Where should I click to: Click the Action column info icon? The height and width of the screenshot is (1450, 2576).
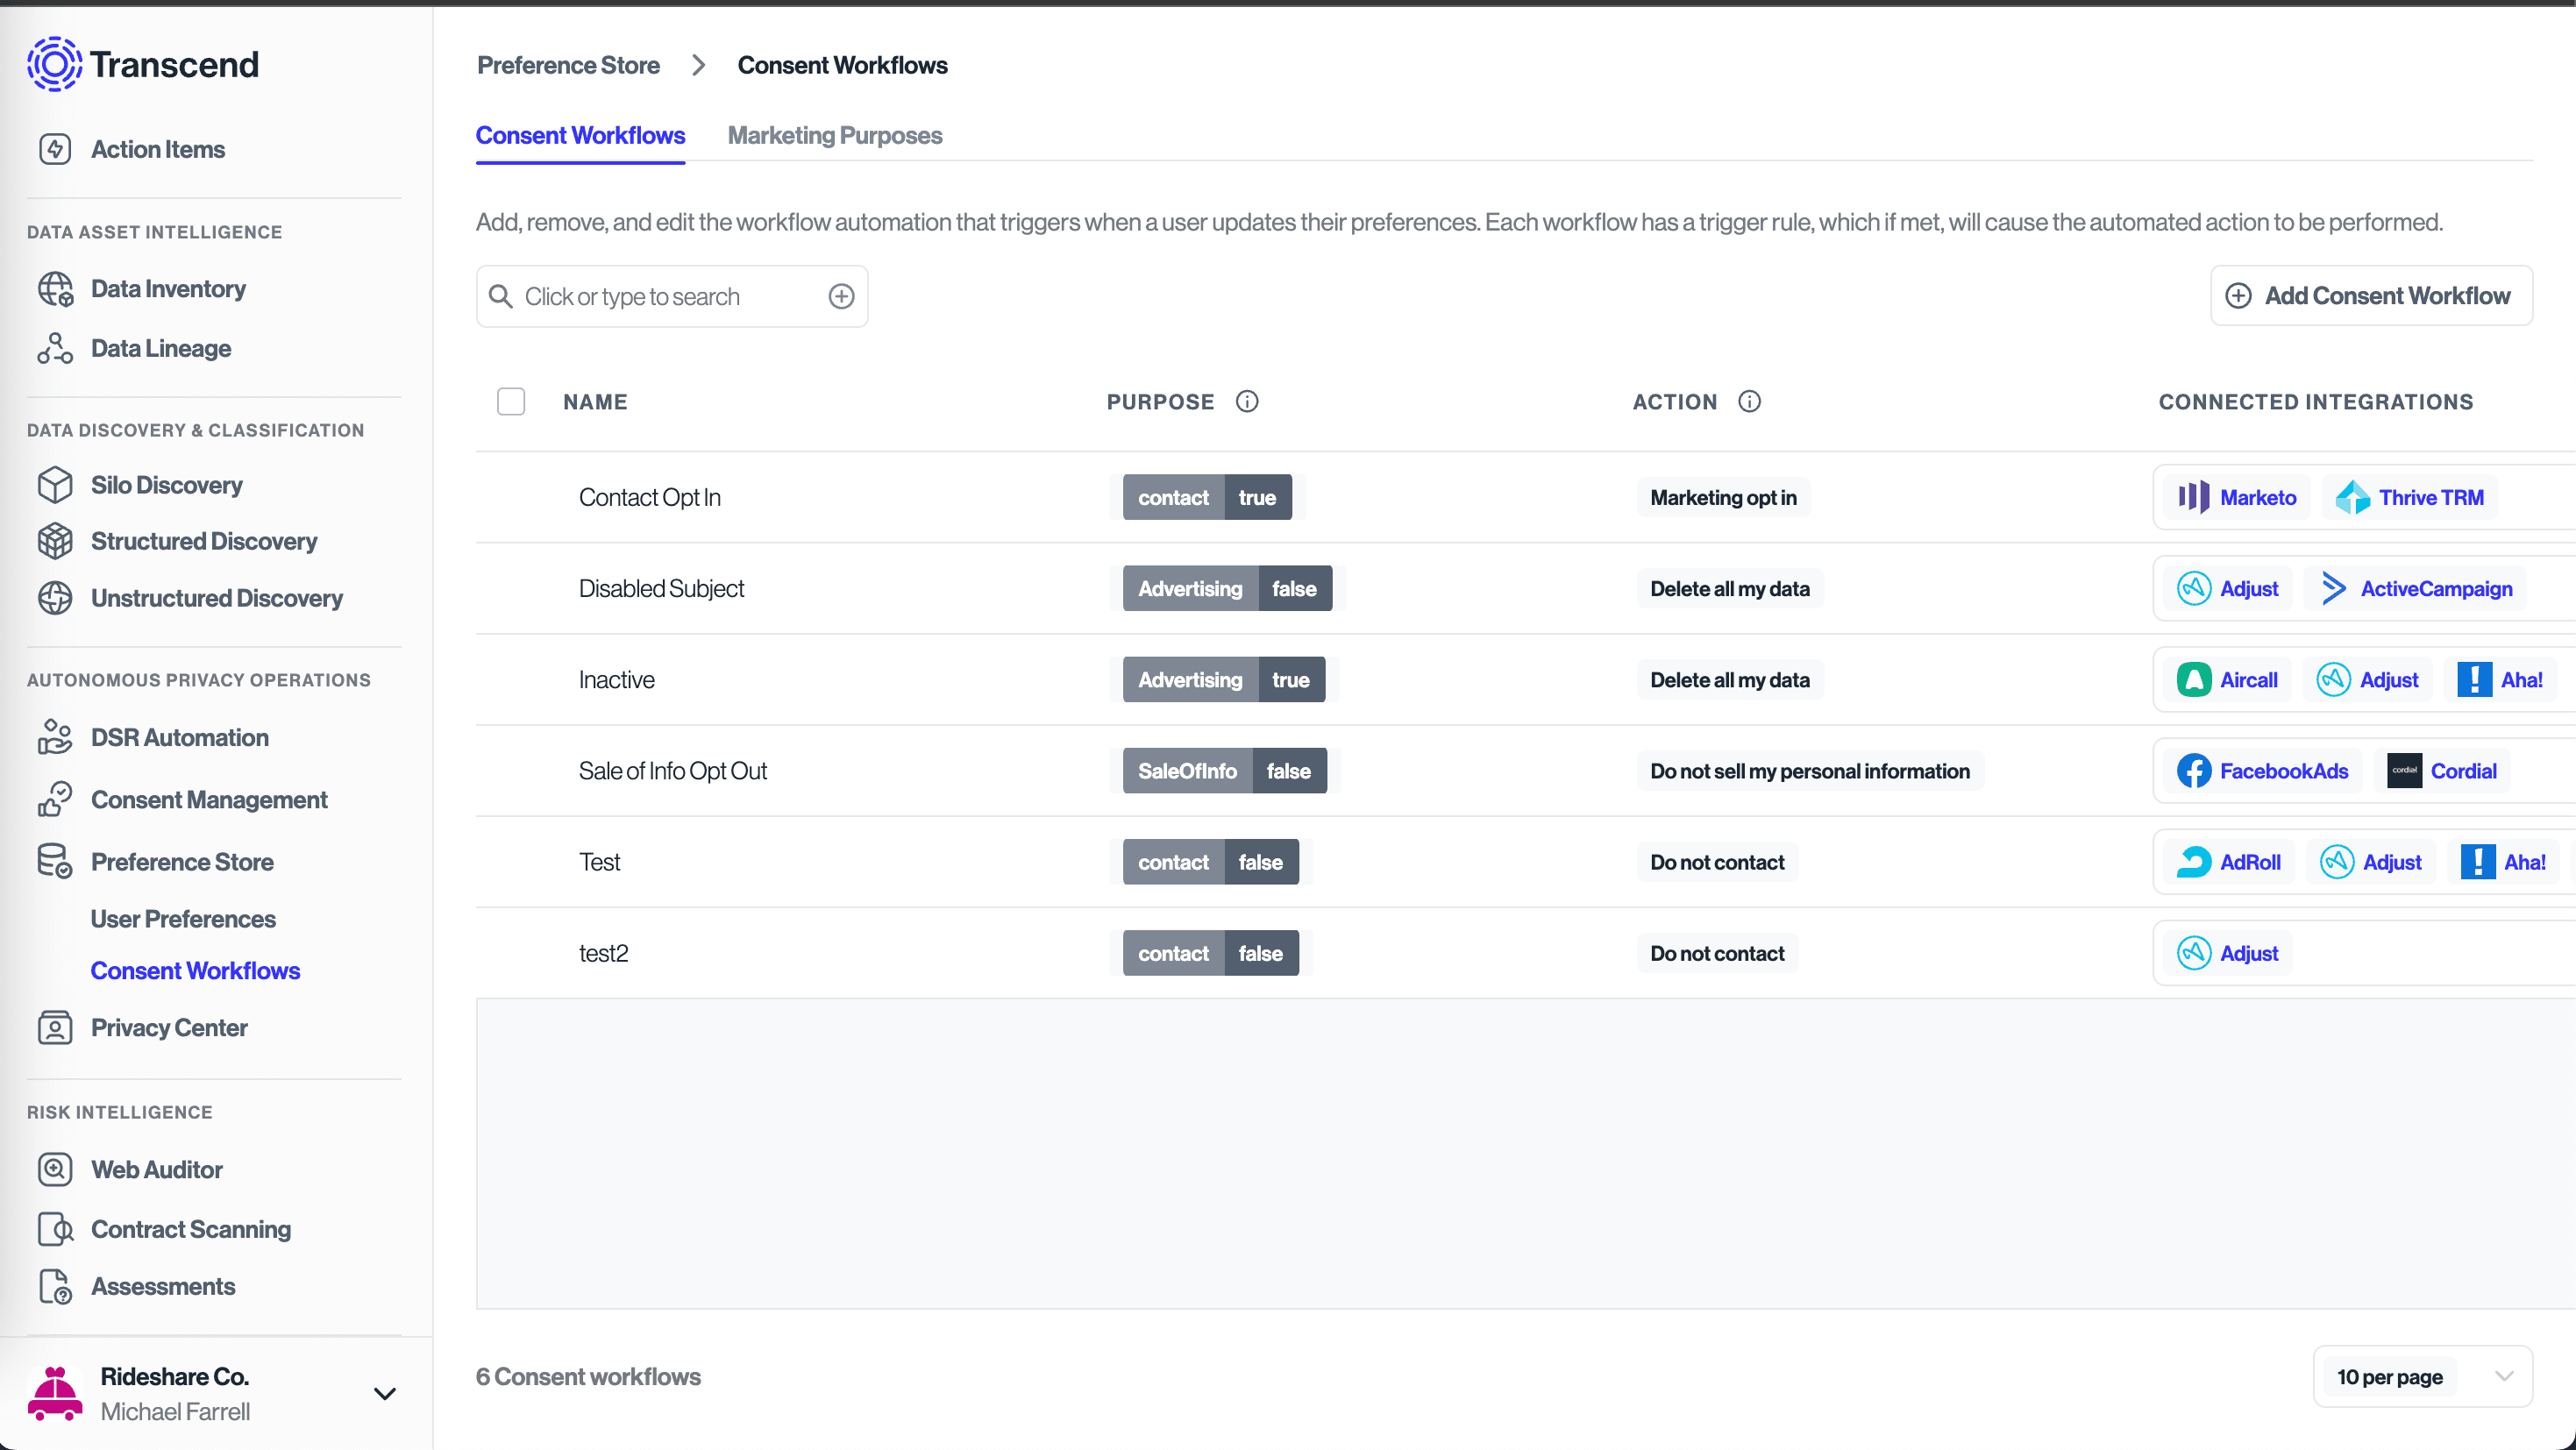1749,401
